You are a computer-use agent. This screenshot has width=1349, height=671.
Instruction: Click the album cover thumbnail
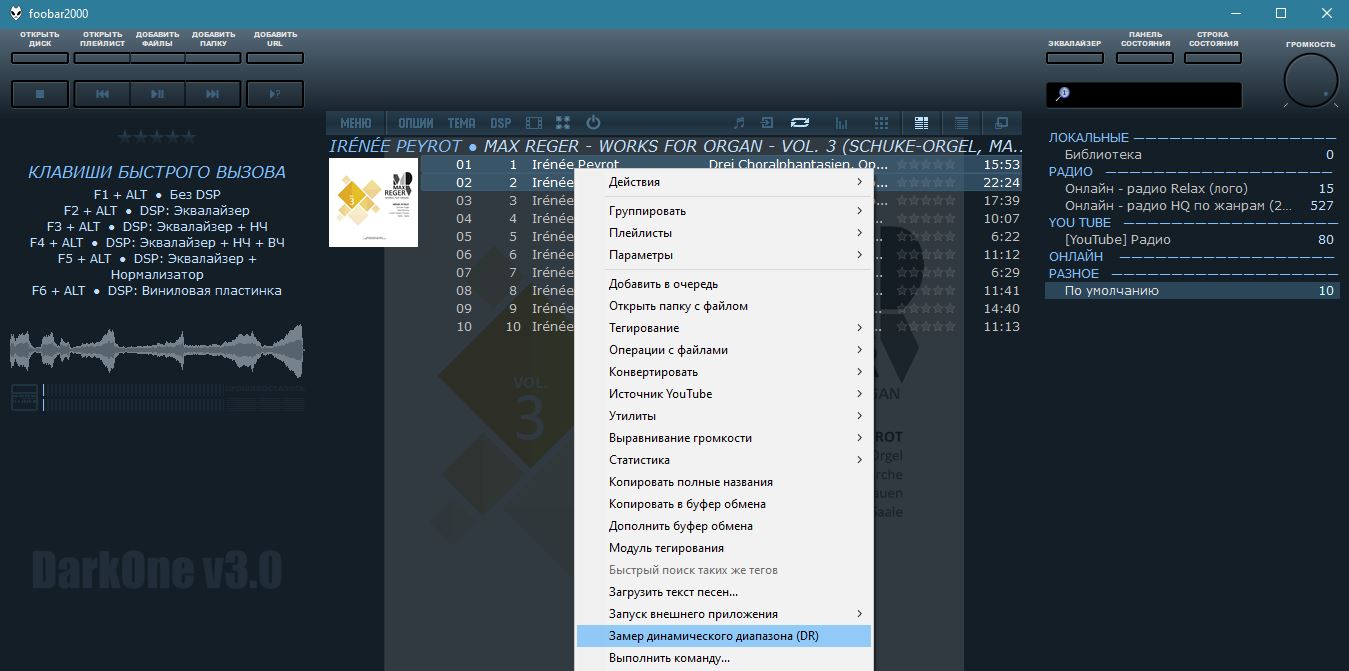pos(373,202)
